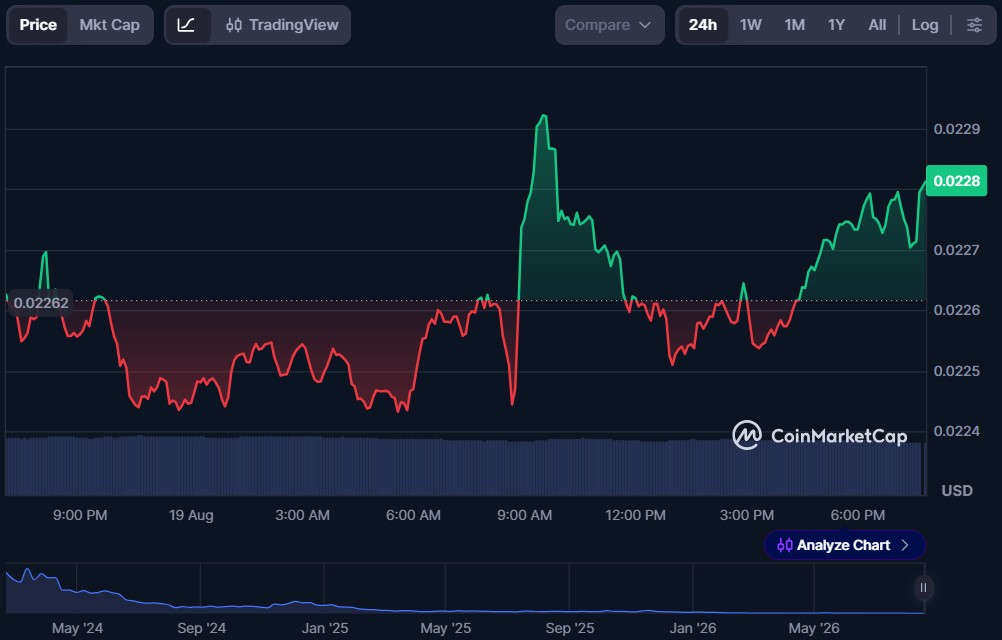This screenshot has height=640, width=1002.
Task: Click the 19 Aug date label
Action: tap(191, 515)
